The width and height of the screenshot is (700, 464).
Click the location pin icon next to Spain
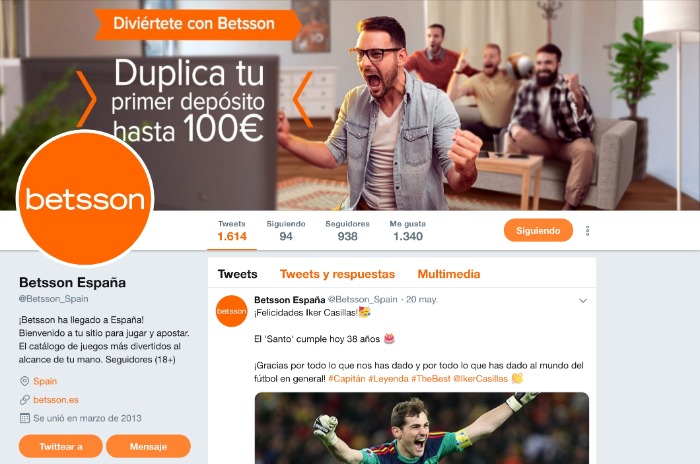pyautogui.click(x=25, y=381)
